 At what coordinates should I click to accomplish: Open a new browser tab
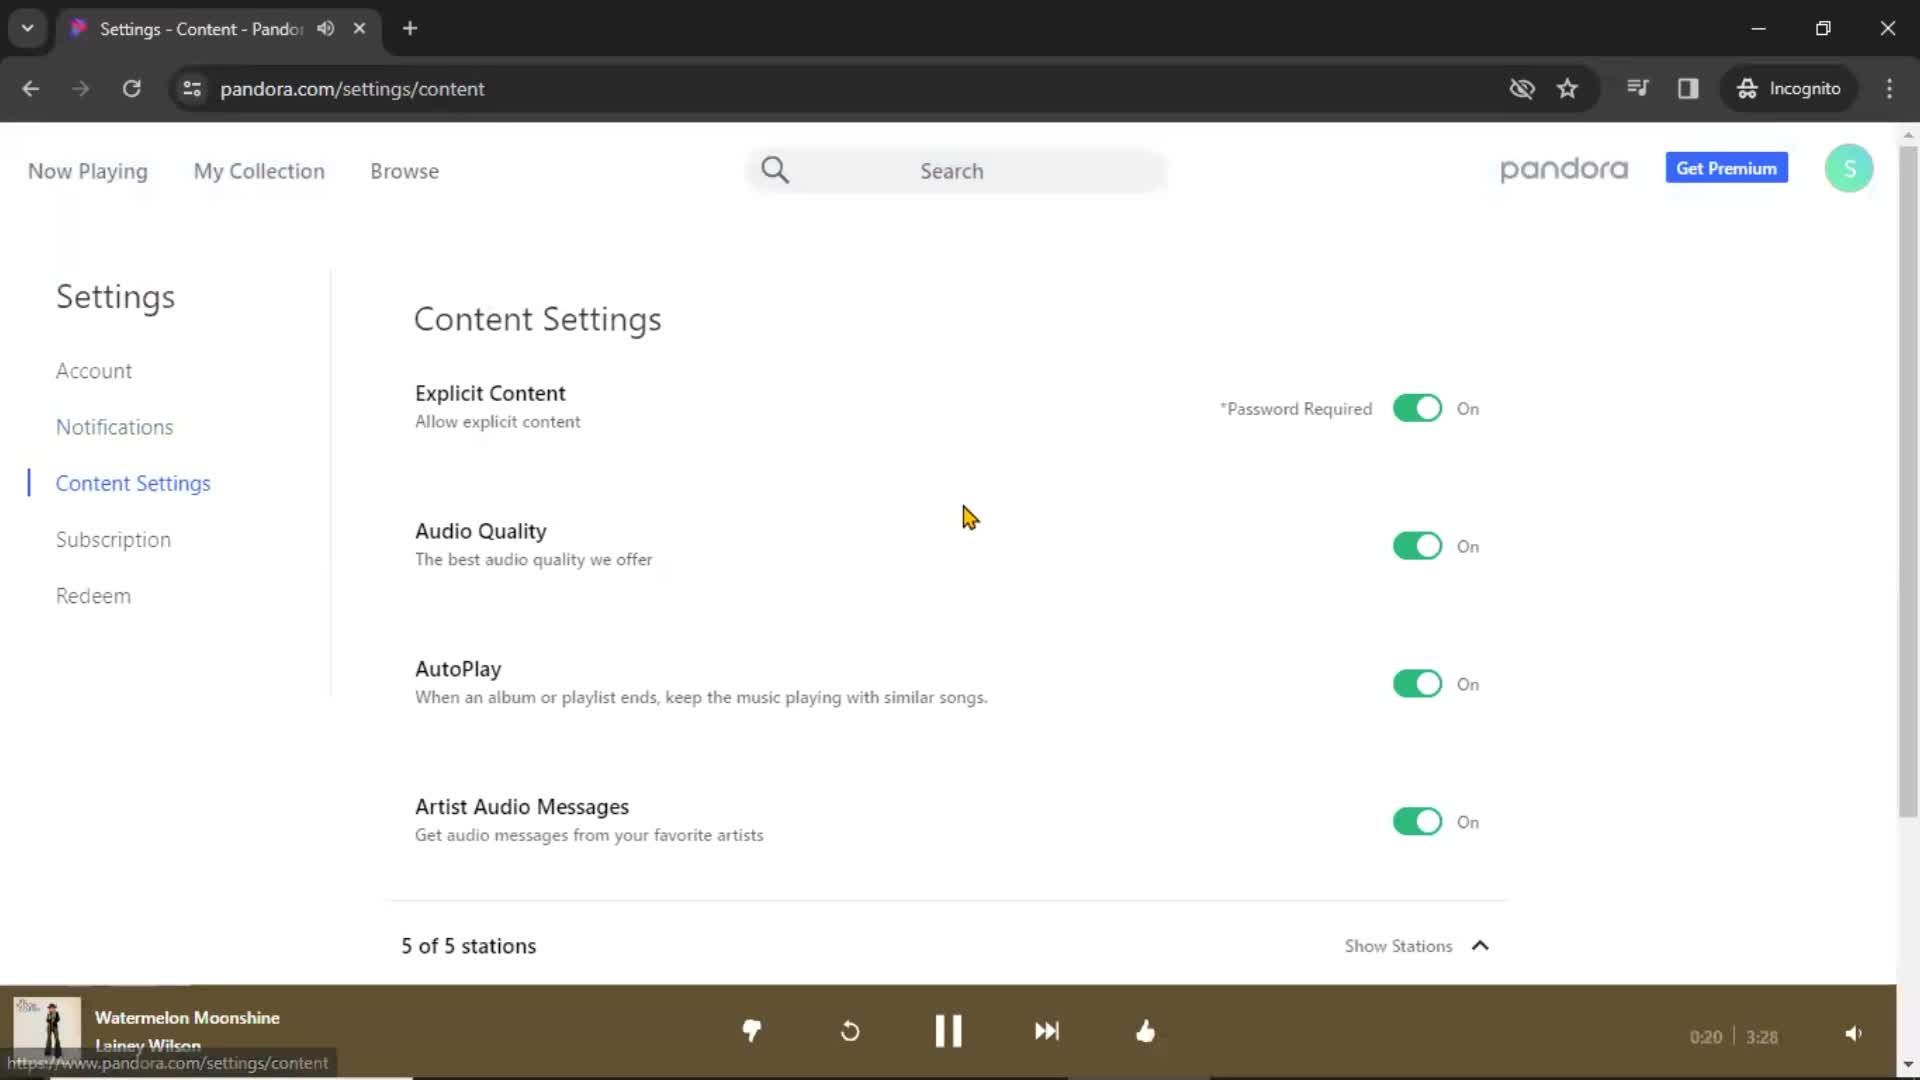[x=410, y=28]
